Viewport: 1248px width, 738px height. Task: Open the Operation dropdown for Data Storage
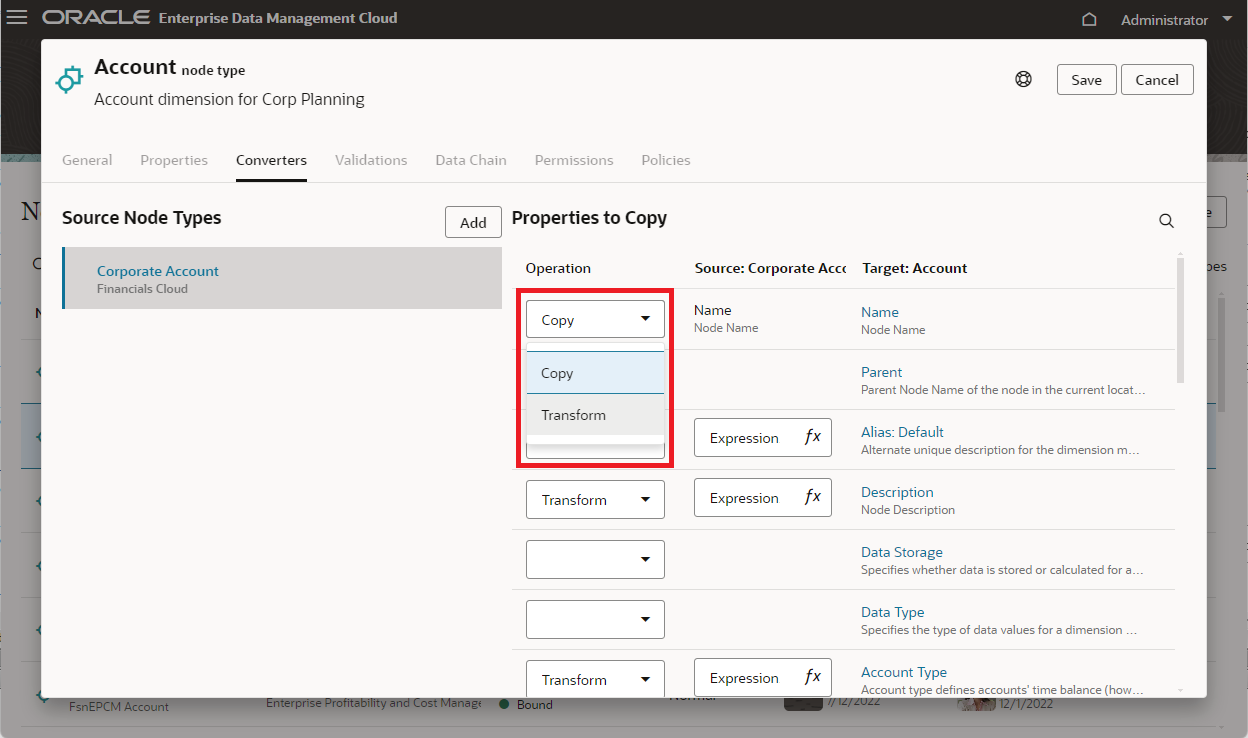595,559
